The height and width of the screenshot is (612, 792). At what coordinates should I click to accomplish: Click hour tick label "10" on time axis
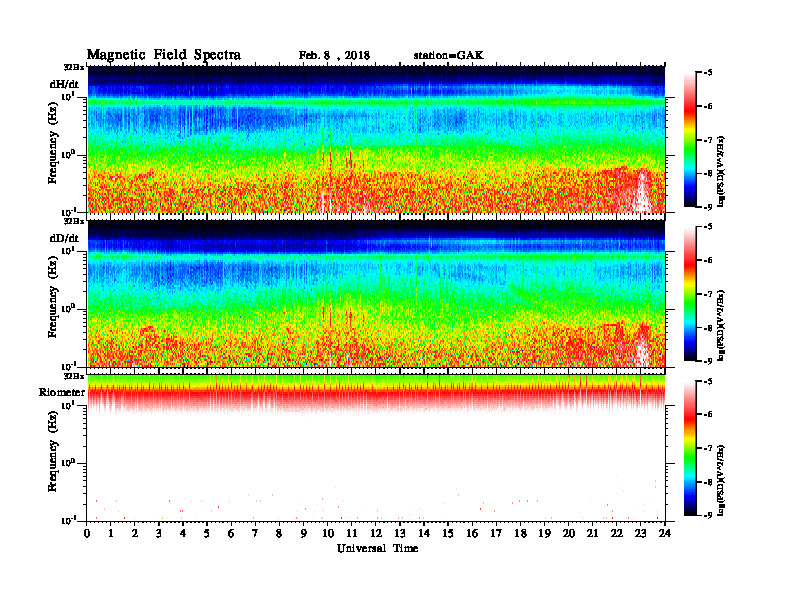pos(328,534)
